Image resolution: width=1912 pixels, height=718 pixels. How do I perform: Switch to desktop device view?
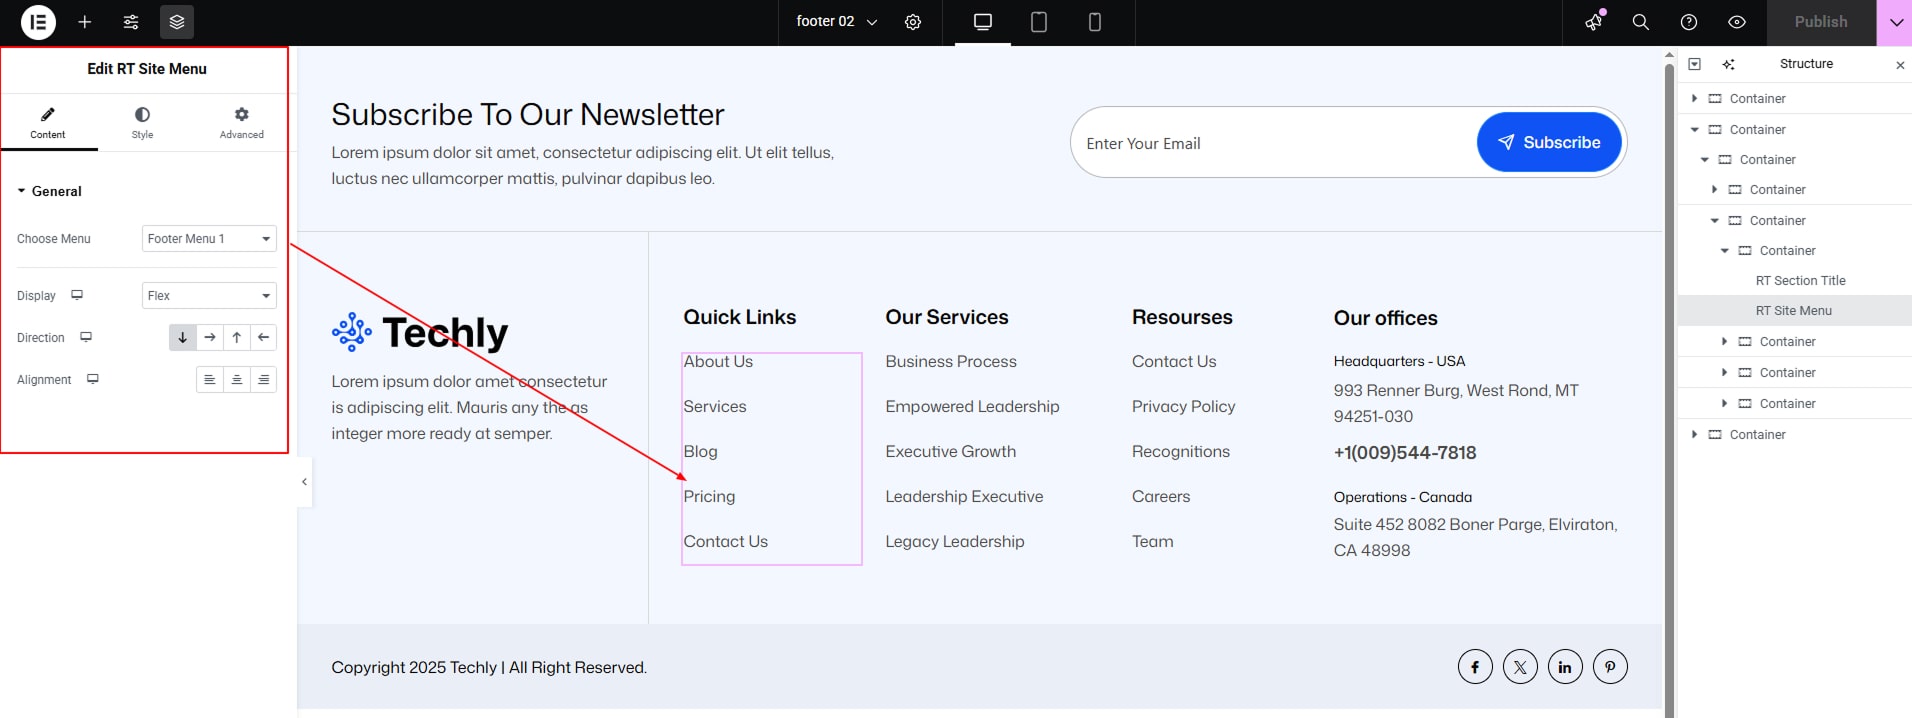pyautogui.click(x=983, y=22)
